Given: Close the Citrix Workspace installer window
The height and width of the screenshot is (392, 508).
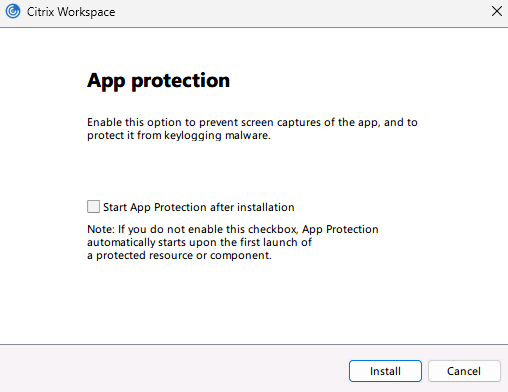Looking at the screenshot, I should pos(496,11).
